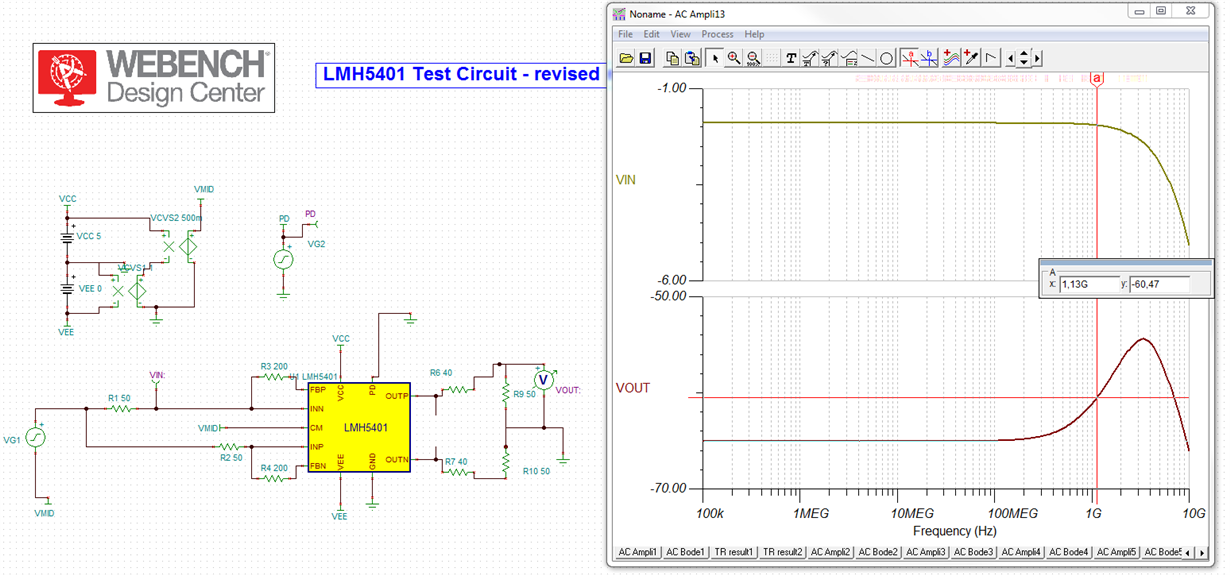Switch to the TR result1 tab
This screenshot has width=1230, height=575.
734,552
